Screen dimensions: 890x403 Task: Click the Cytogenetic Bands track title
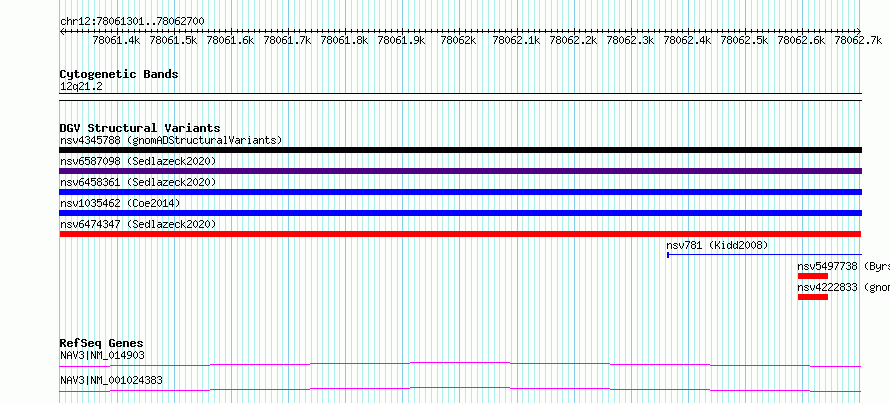tap(119, 74)
